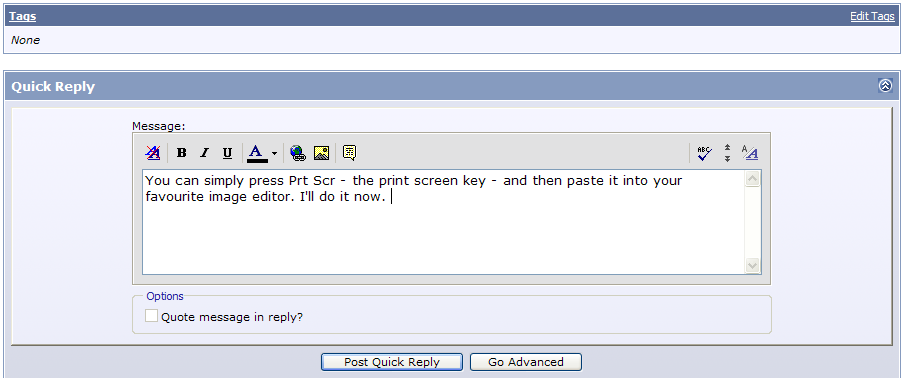The image size is (904, 378).
Task: Toggle Bold formatting in the editor
Action: [x=182, y=153]
